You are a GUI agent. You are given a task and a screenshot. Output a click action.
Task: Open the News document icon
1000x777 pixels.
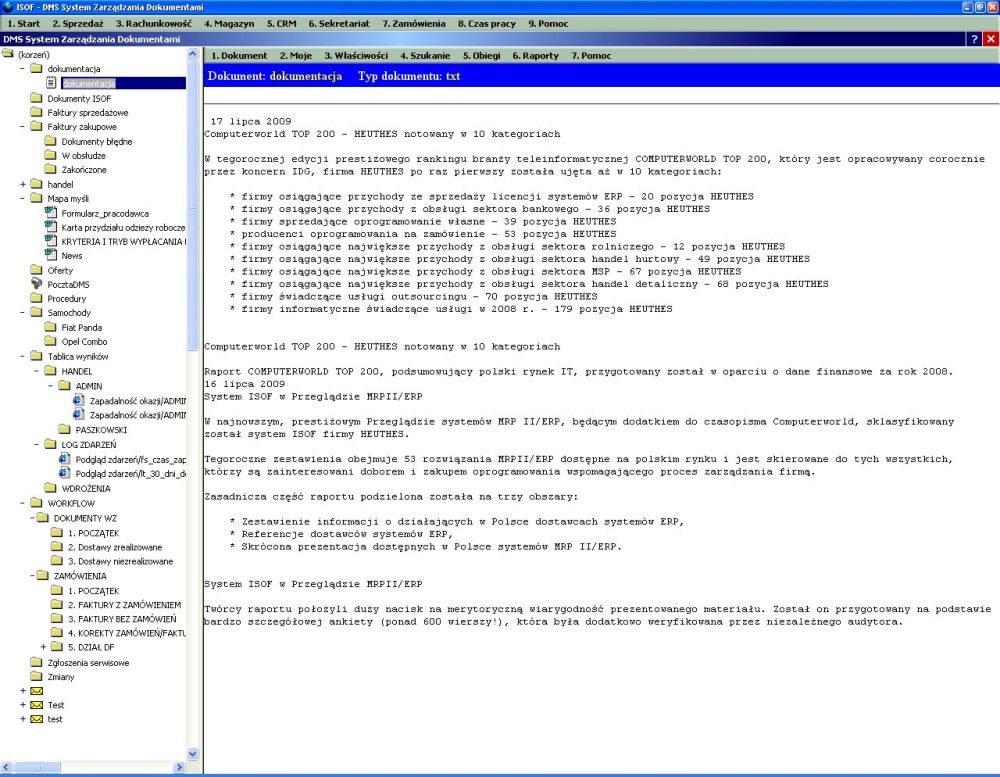point(51,255)
